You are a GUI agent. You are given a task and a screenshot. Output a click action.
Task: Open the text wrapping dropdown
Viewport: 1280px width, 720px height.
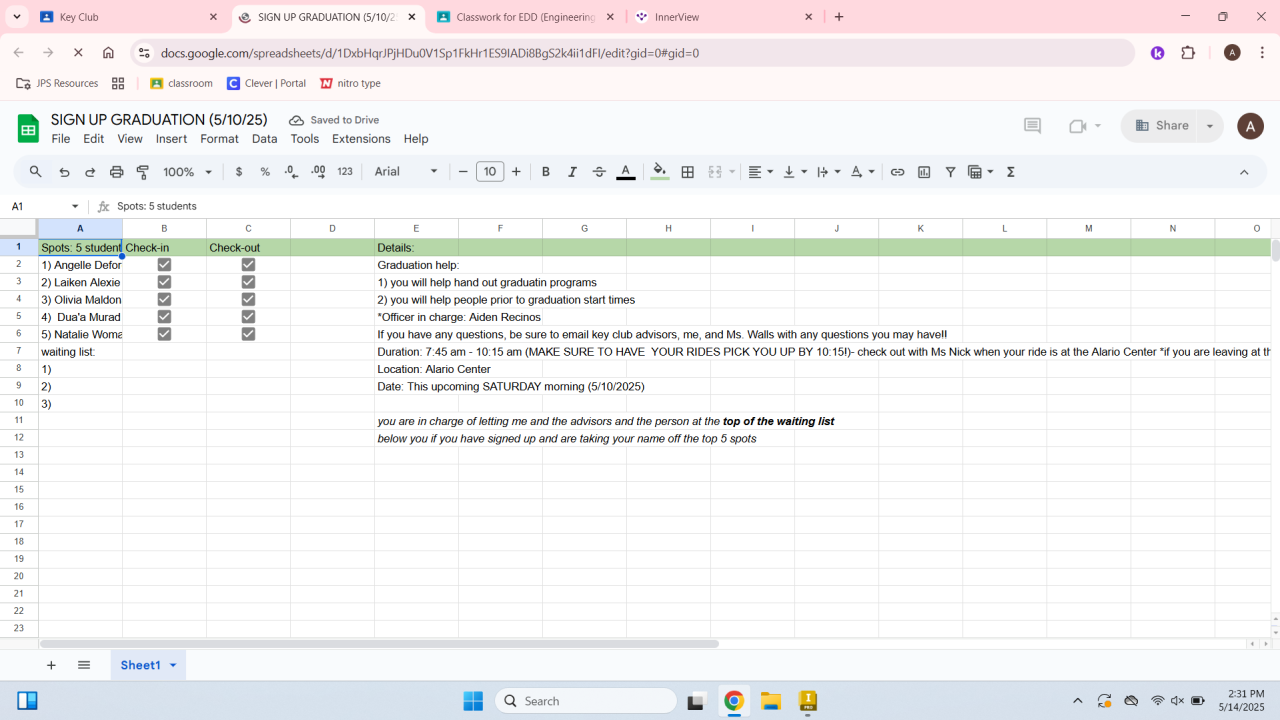tap(828, 172)
